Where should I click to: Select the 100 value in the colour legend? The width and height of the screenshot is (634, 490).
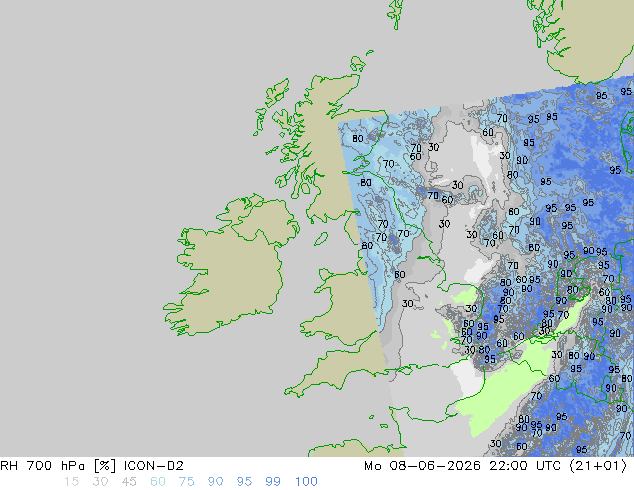(306, 482)
